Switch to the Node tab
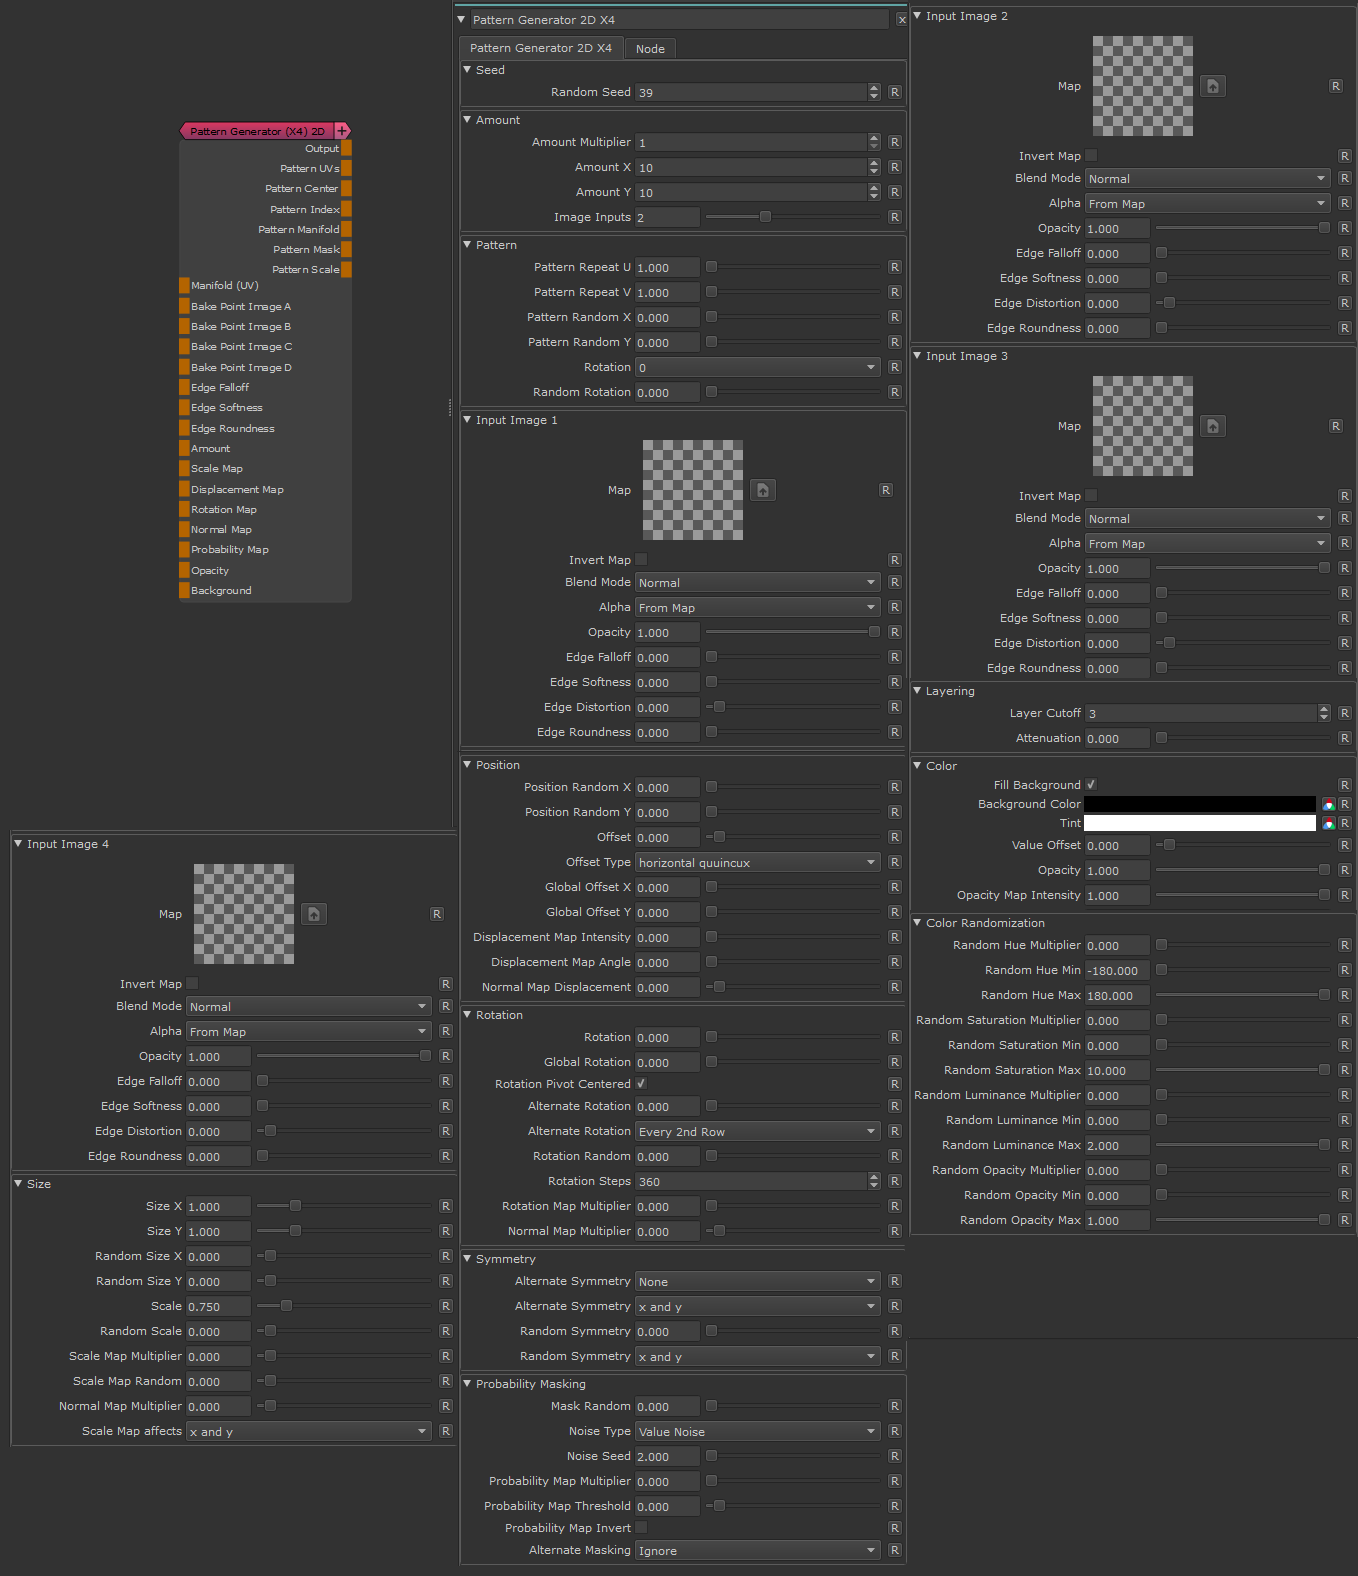 coord(650,49)
